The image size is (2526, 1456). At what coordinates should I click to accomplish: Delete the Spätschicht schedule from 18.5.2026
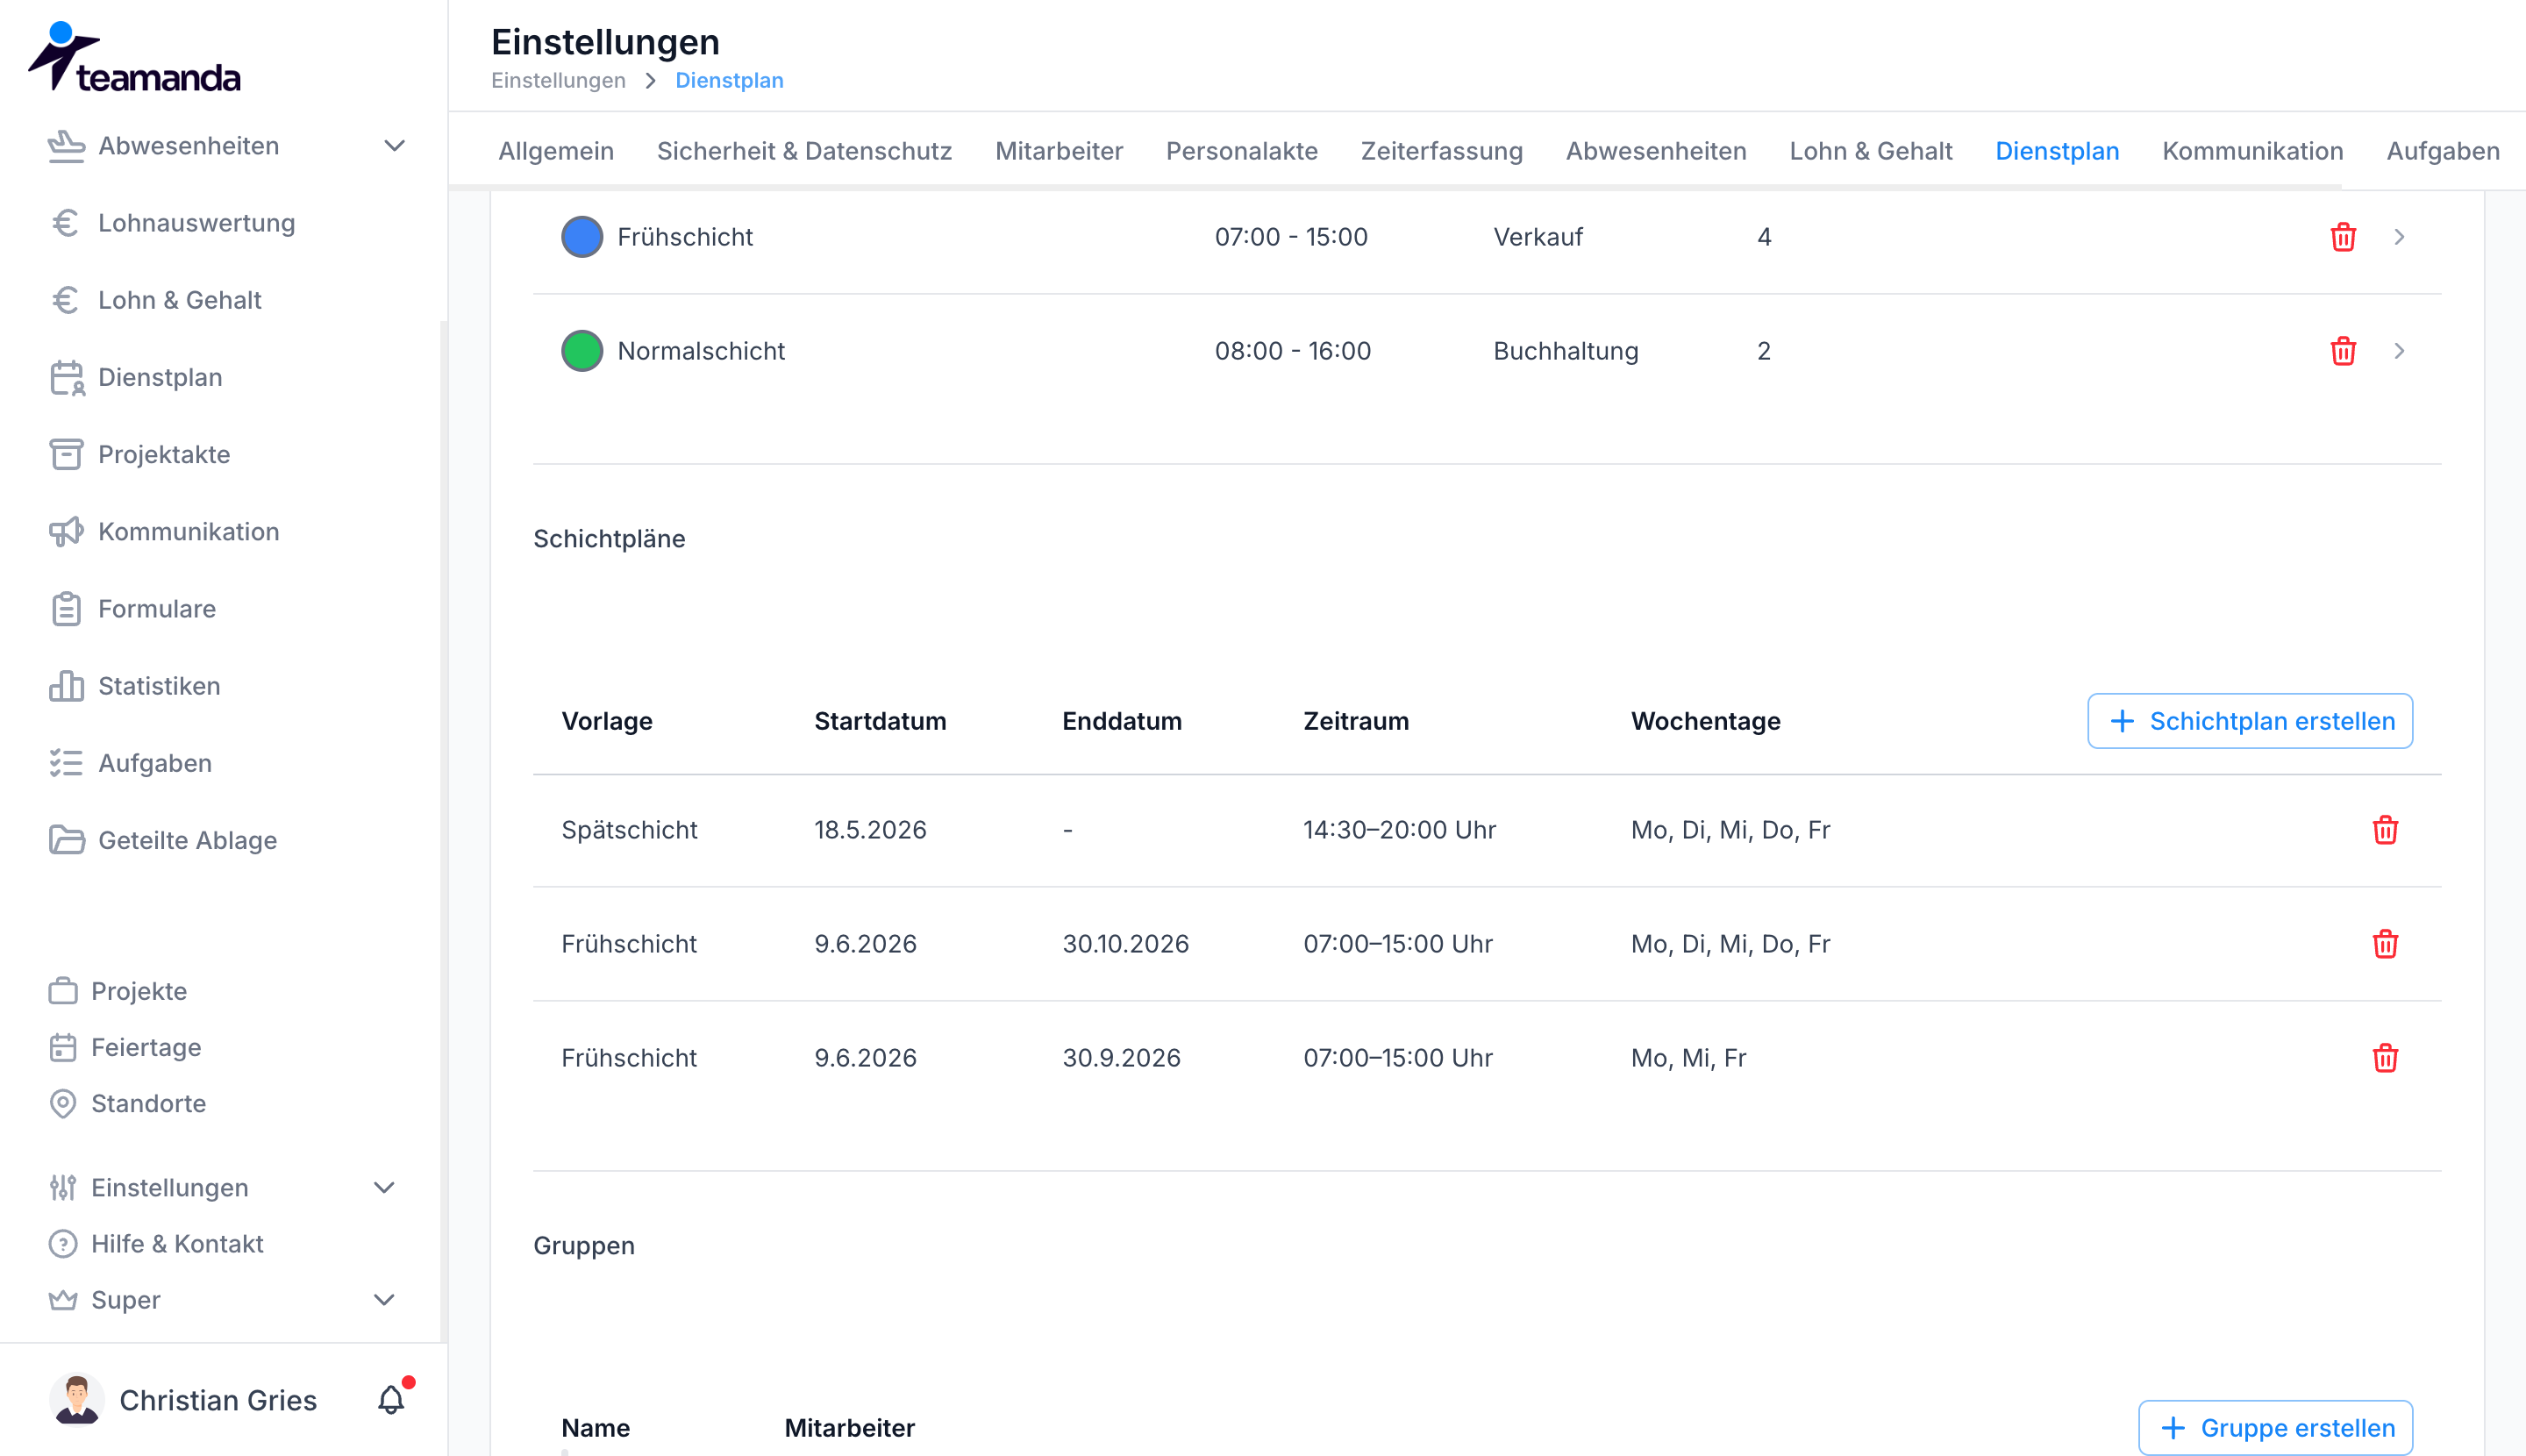point(2385,830)
